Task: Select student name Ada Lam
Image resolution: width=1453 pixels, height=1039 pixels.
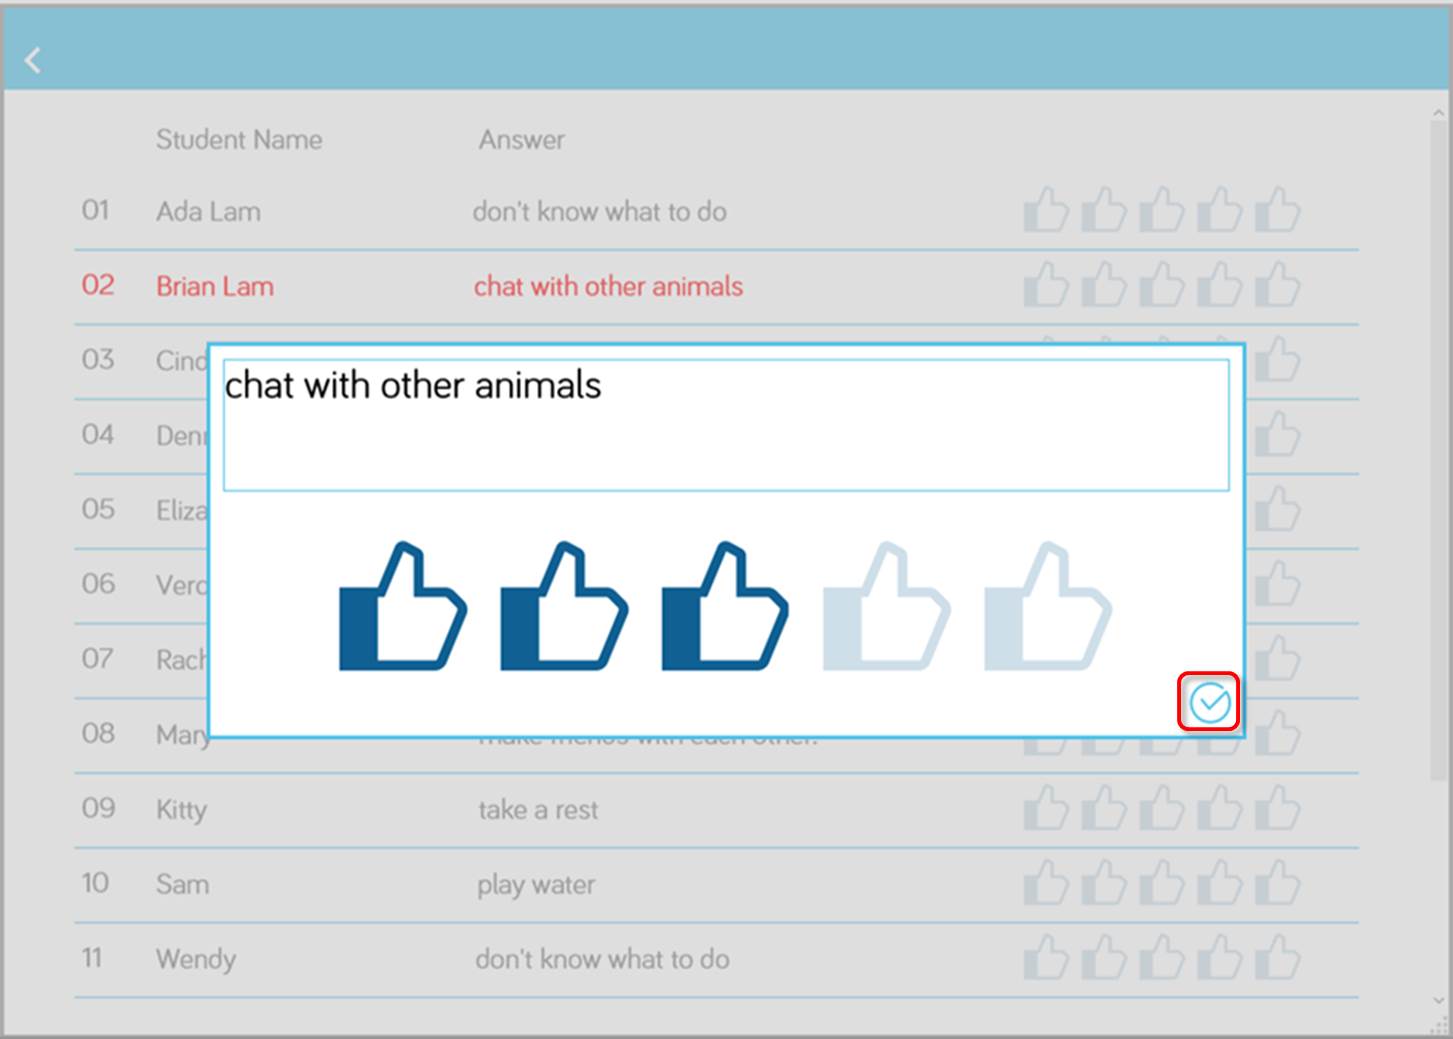Action: [x=208, y=212]
